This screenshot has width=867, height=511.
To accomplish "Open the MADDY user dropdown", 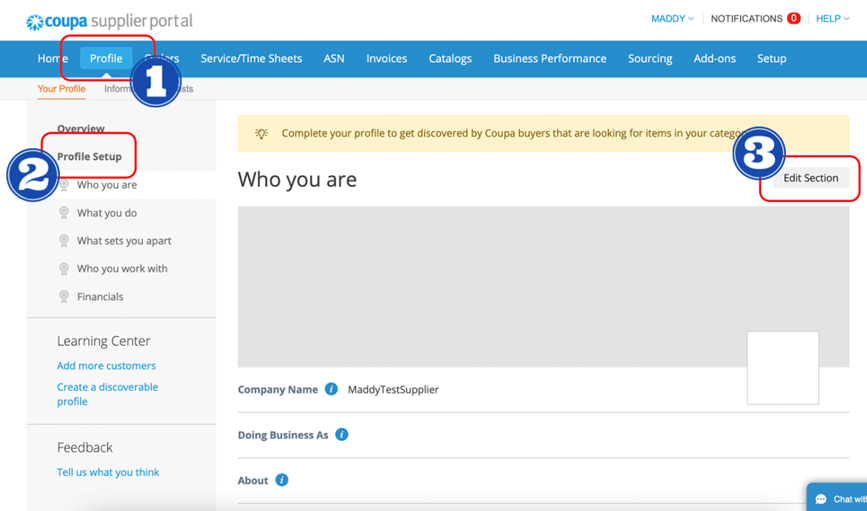I will point(672,19).
